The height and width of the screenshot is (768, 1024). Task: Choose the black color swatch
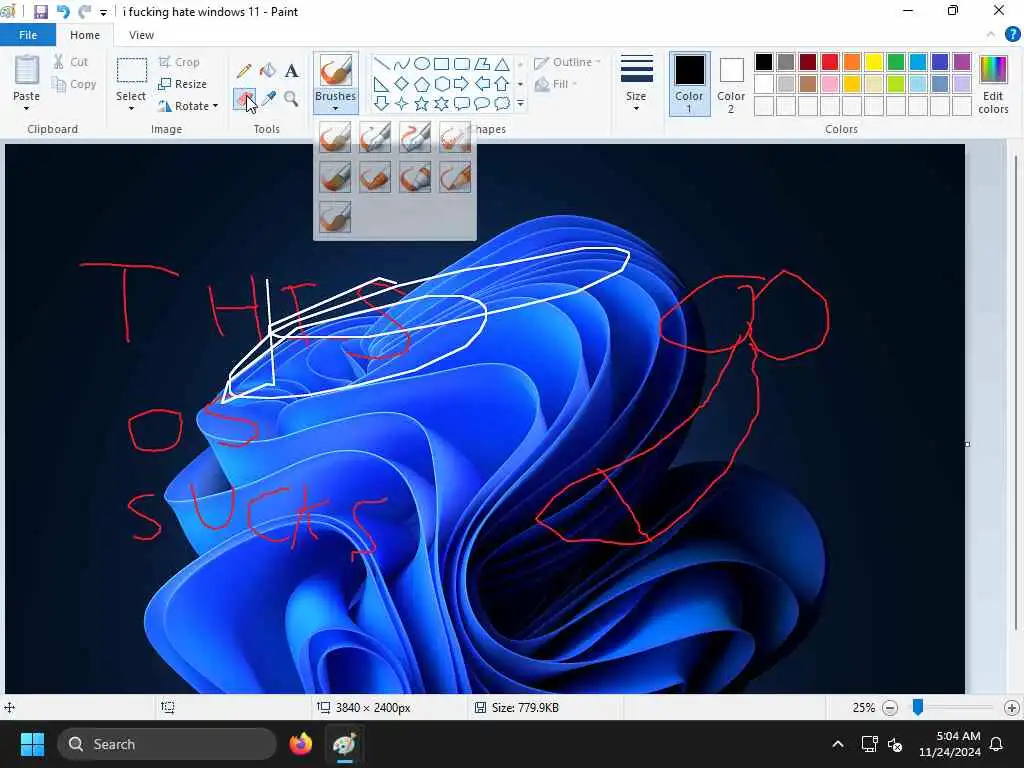coord(764,62)
